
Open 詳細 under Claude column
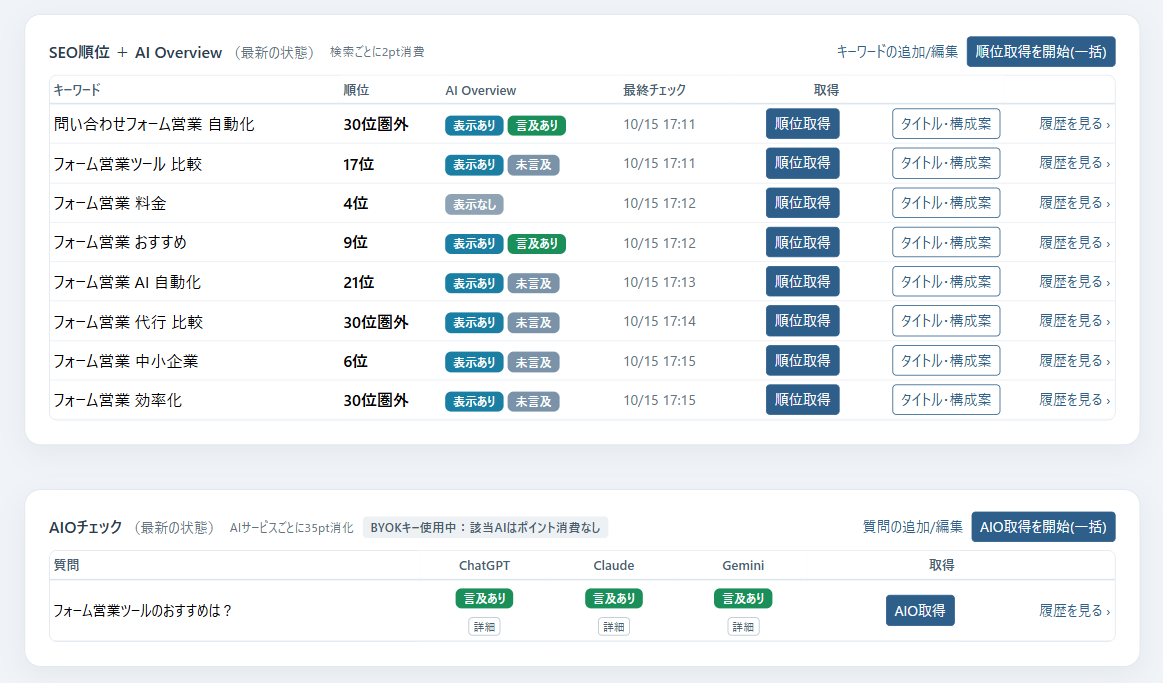(x=613, y=627)
